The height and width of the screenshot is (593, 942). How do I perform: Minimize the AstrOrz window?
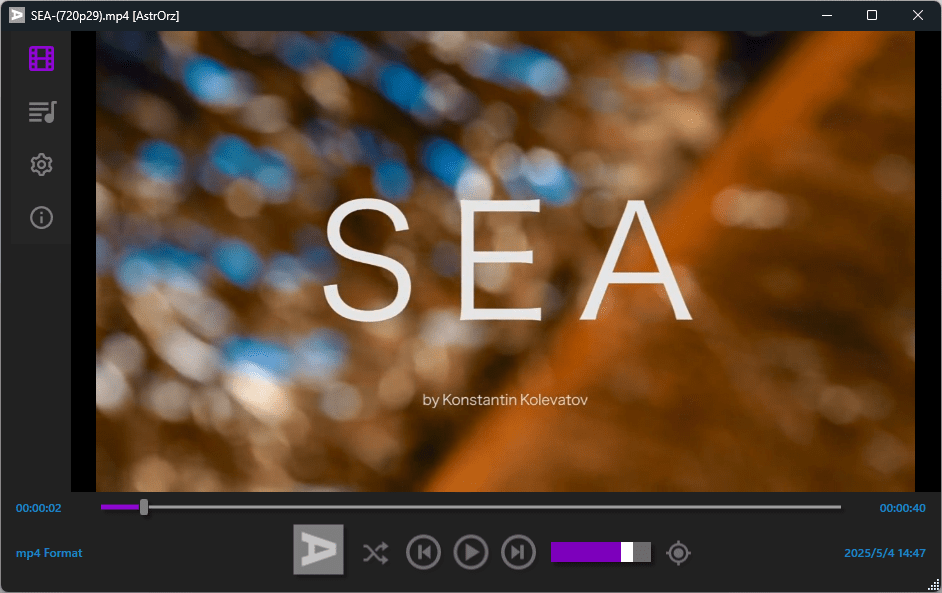point(827,15)
